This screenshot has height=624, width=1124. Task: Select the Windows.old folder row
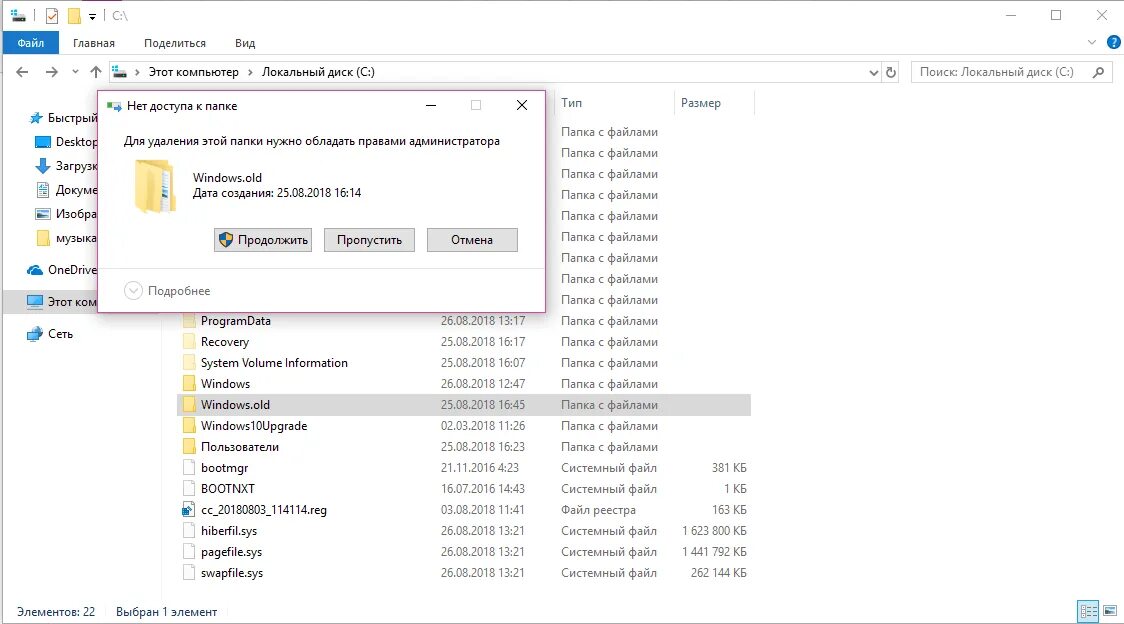(464, 405)
